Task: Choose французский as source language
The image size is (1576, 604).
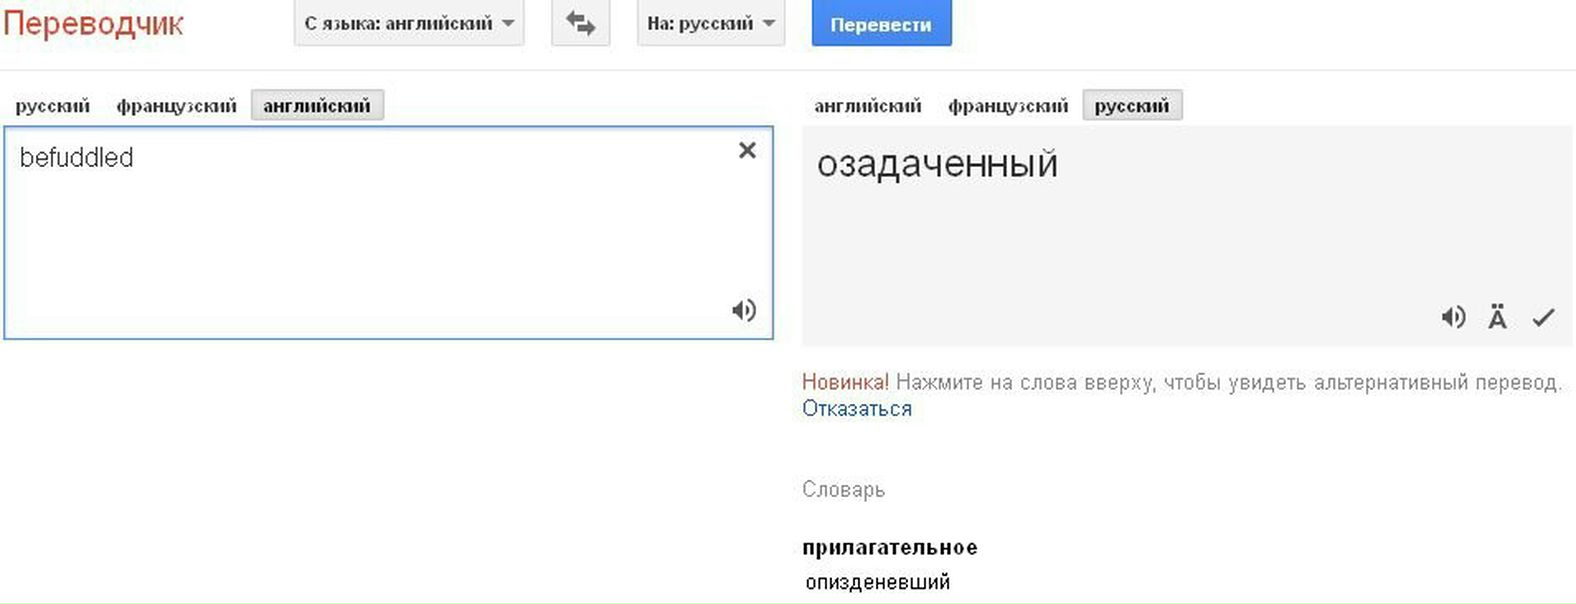Action: point(176,106)
